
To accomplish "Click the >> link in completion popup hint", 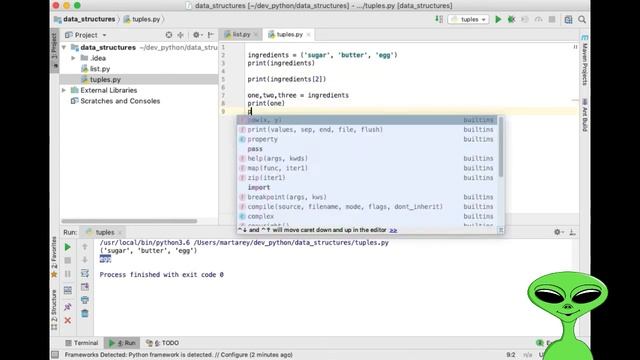I will (x=393, y=230).
